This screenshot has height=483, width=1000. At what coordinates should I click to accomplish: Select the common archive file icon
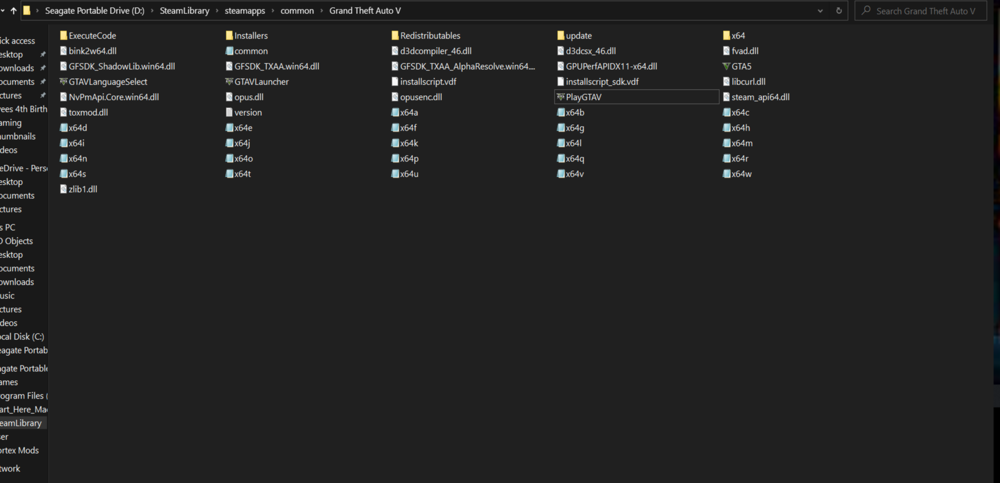(x=229, y=51)
